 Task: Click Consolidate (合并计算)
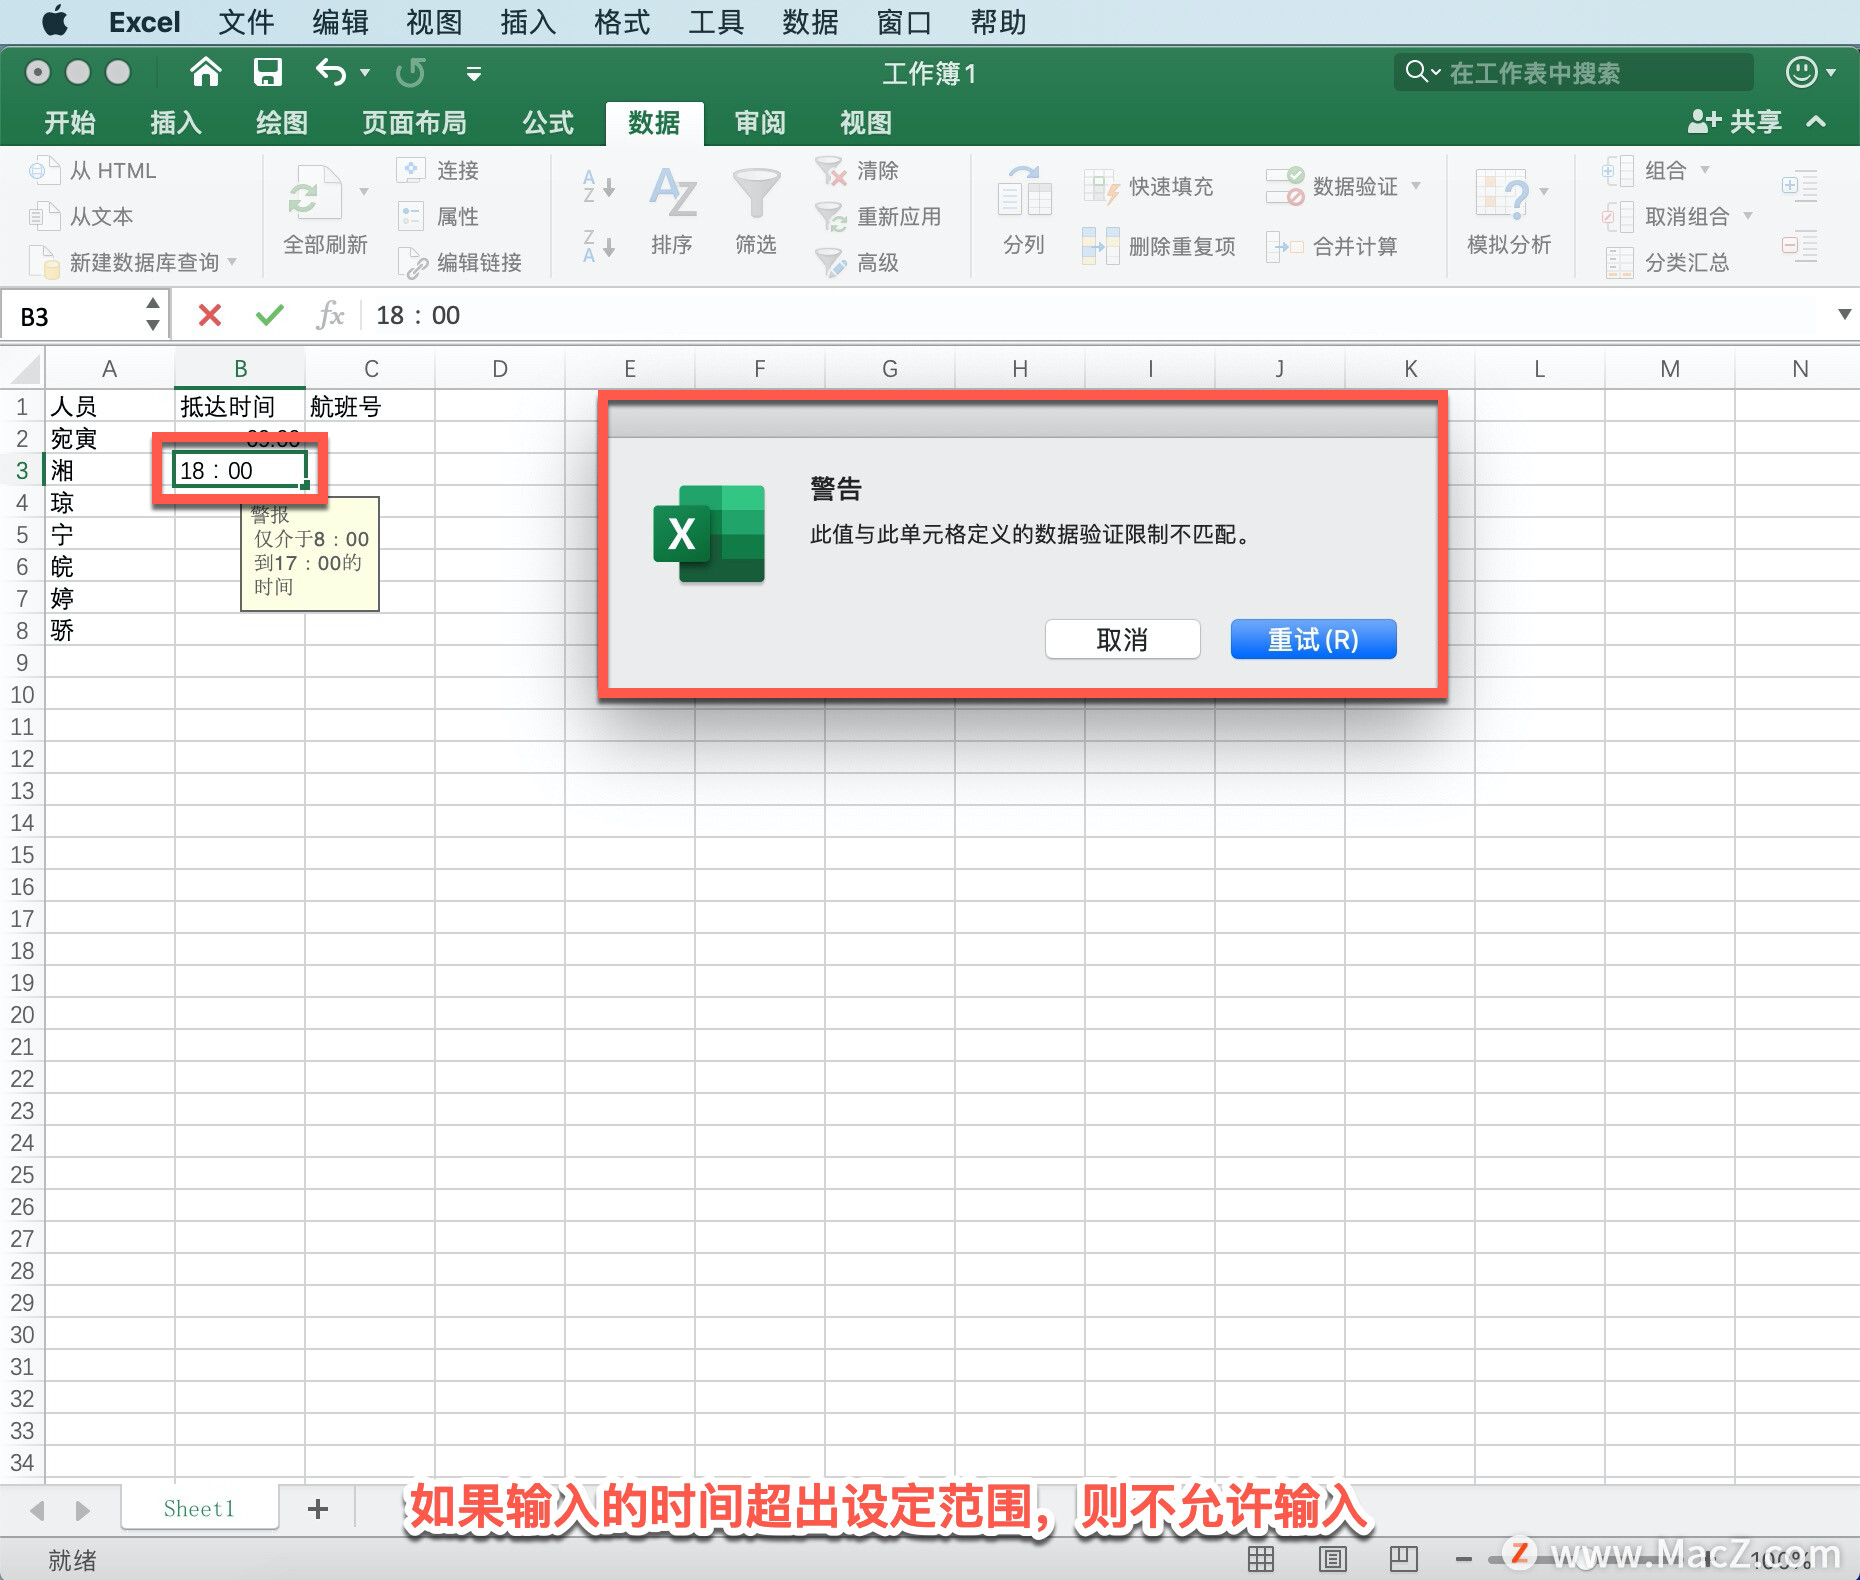(x=1332, y=246)
